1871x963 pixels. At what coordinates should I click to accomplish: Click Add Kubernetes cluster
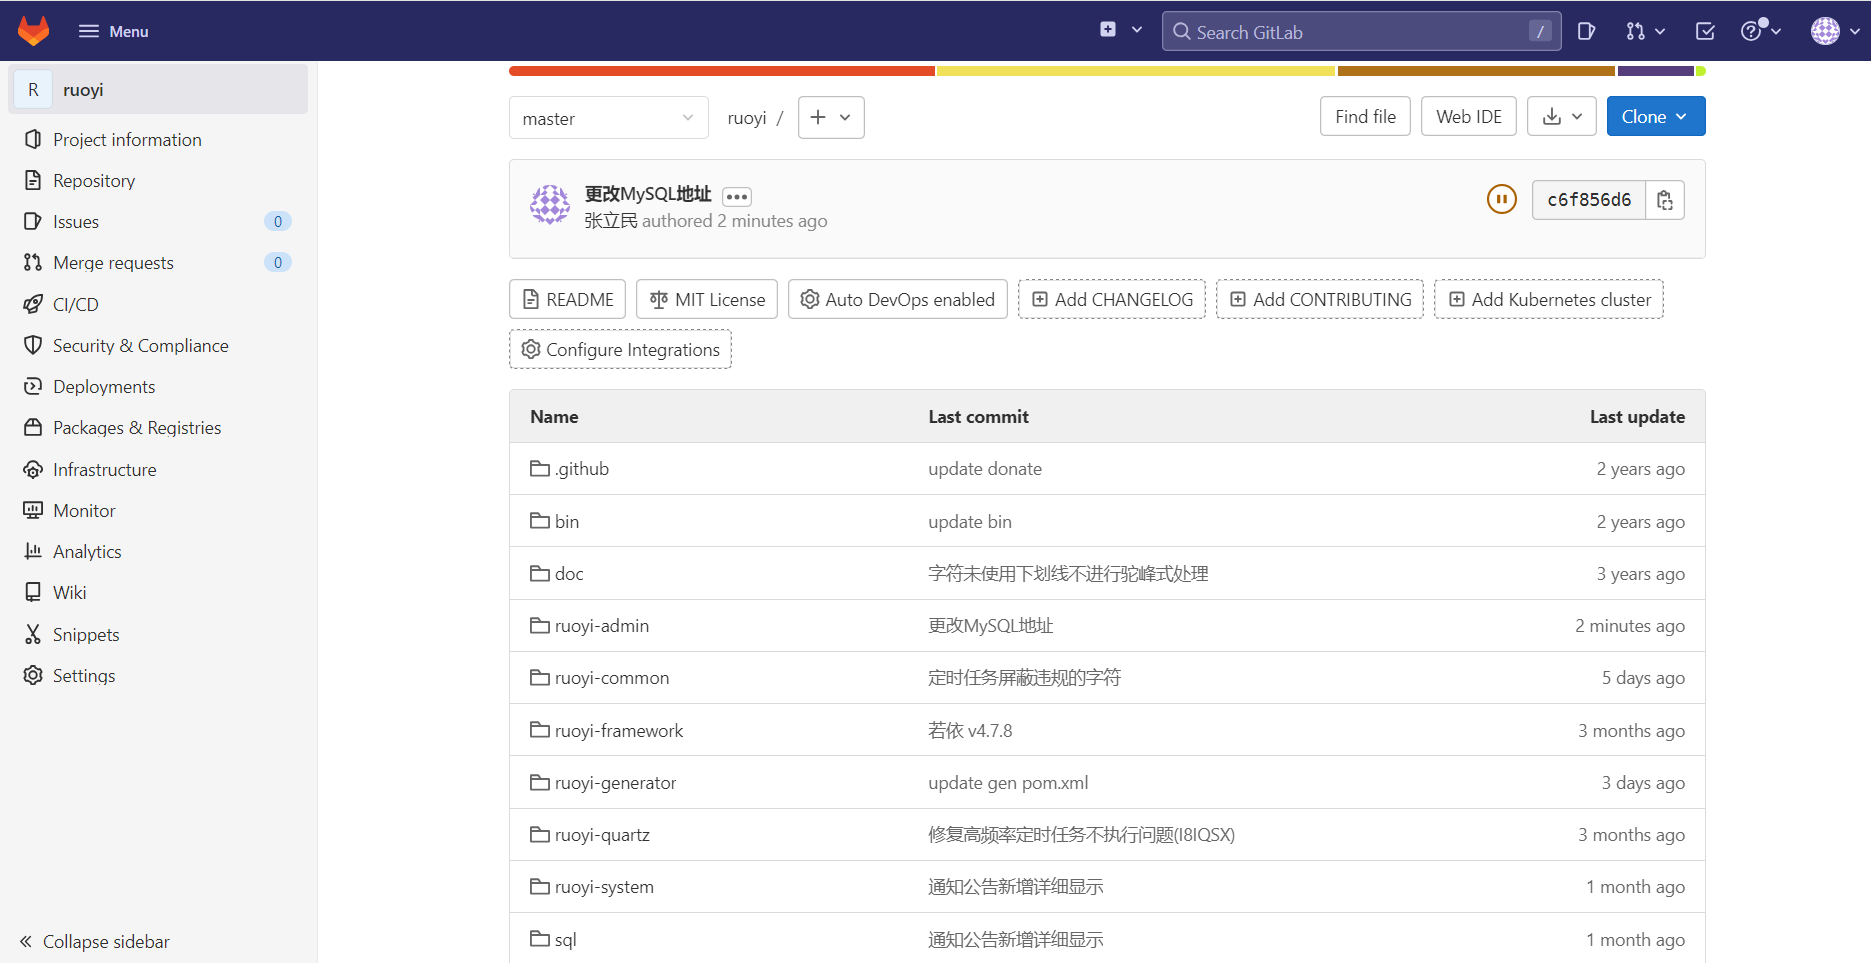[x=1549, y=299]
